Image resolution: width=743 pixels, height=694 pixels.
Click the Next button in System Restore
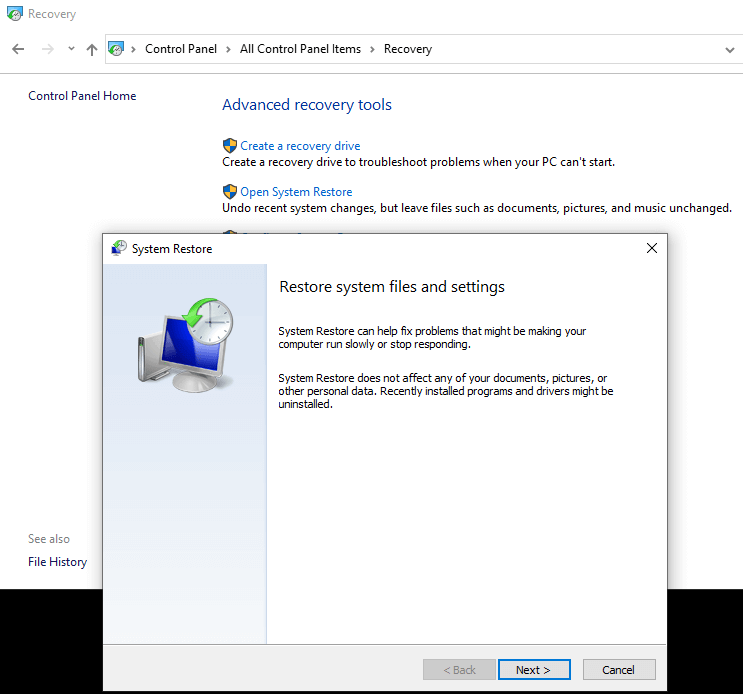coord(534,669)
